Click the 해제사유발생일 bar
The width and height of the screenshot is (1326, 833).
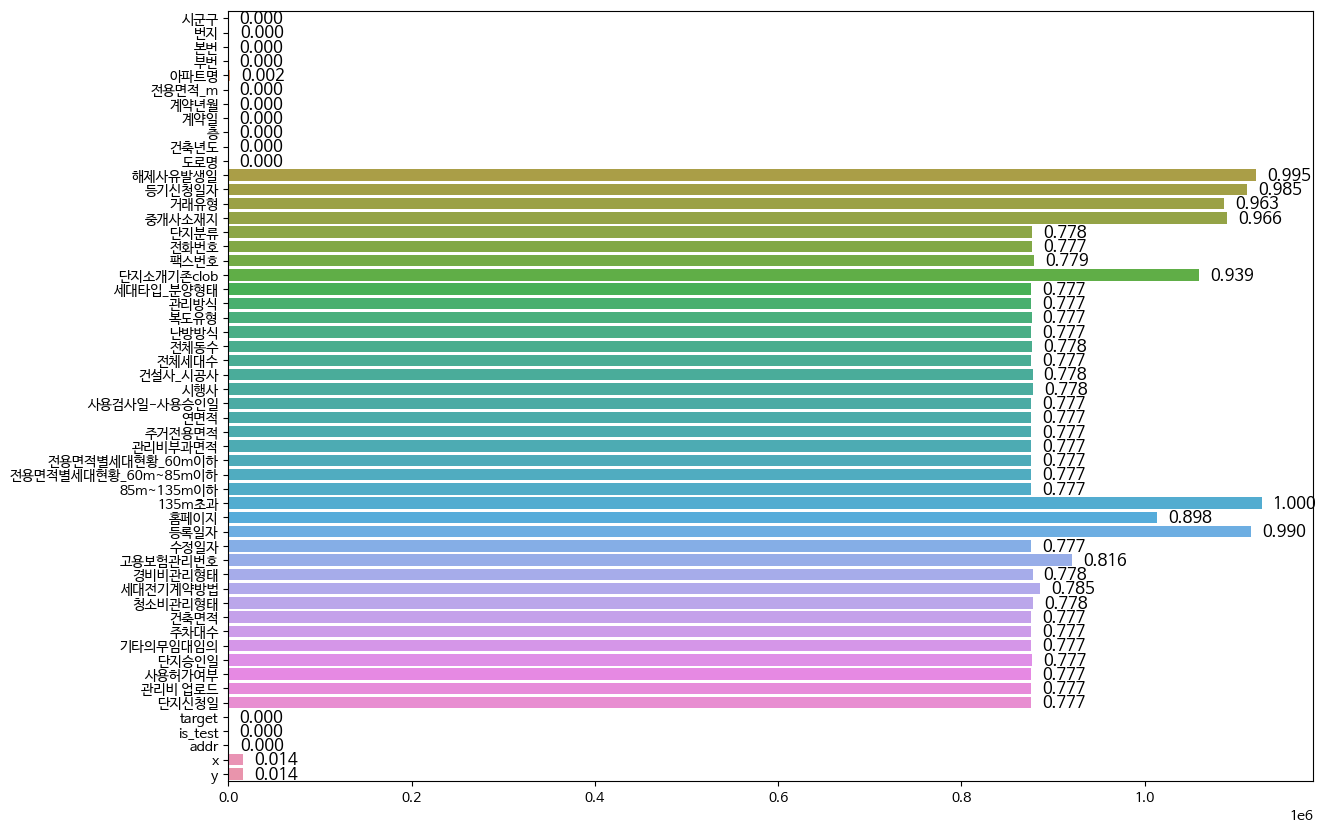pyautogui.click(x=742, y=175)
